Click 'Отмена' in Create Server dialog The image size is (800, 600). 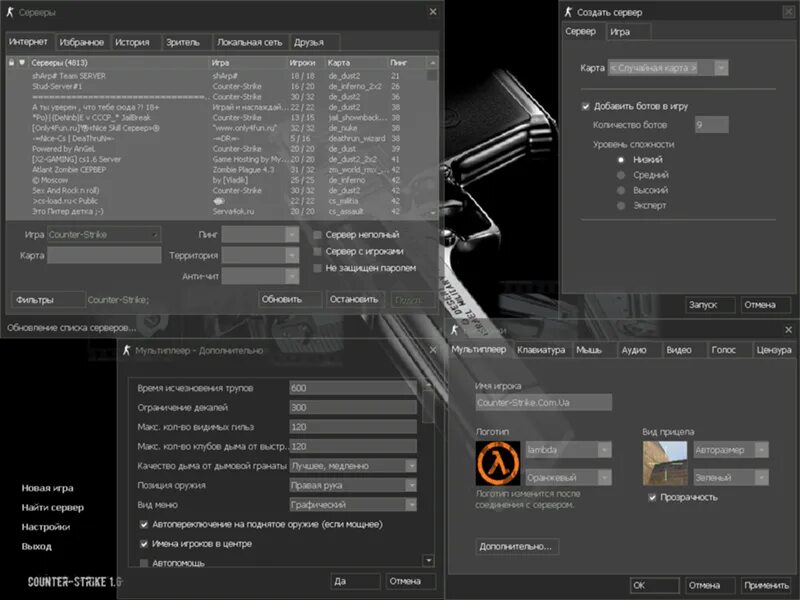point(765,305)
